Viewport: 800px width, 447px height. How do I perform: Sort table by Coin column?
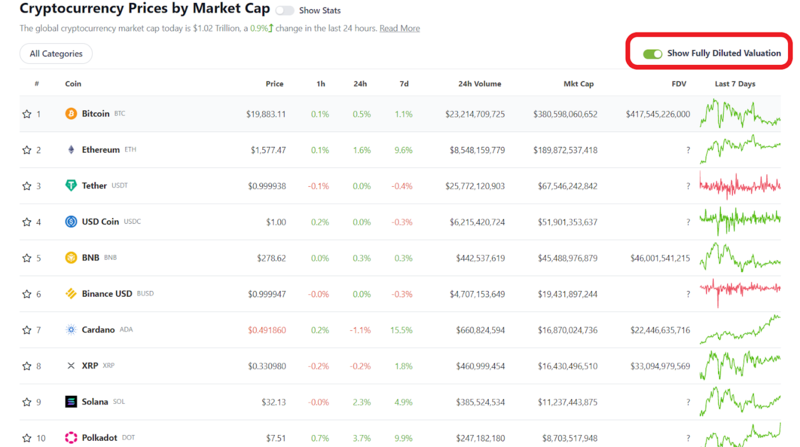(73, 84)
